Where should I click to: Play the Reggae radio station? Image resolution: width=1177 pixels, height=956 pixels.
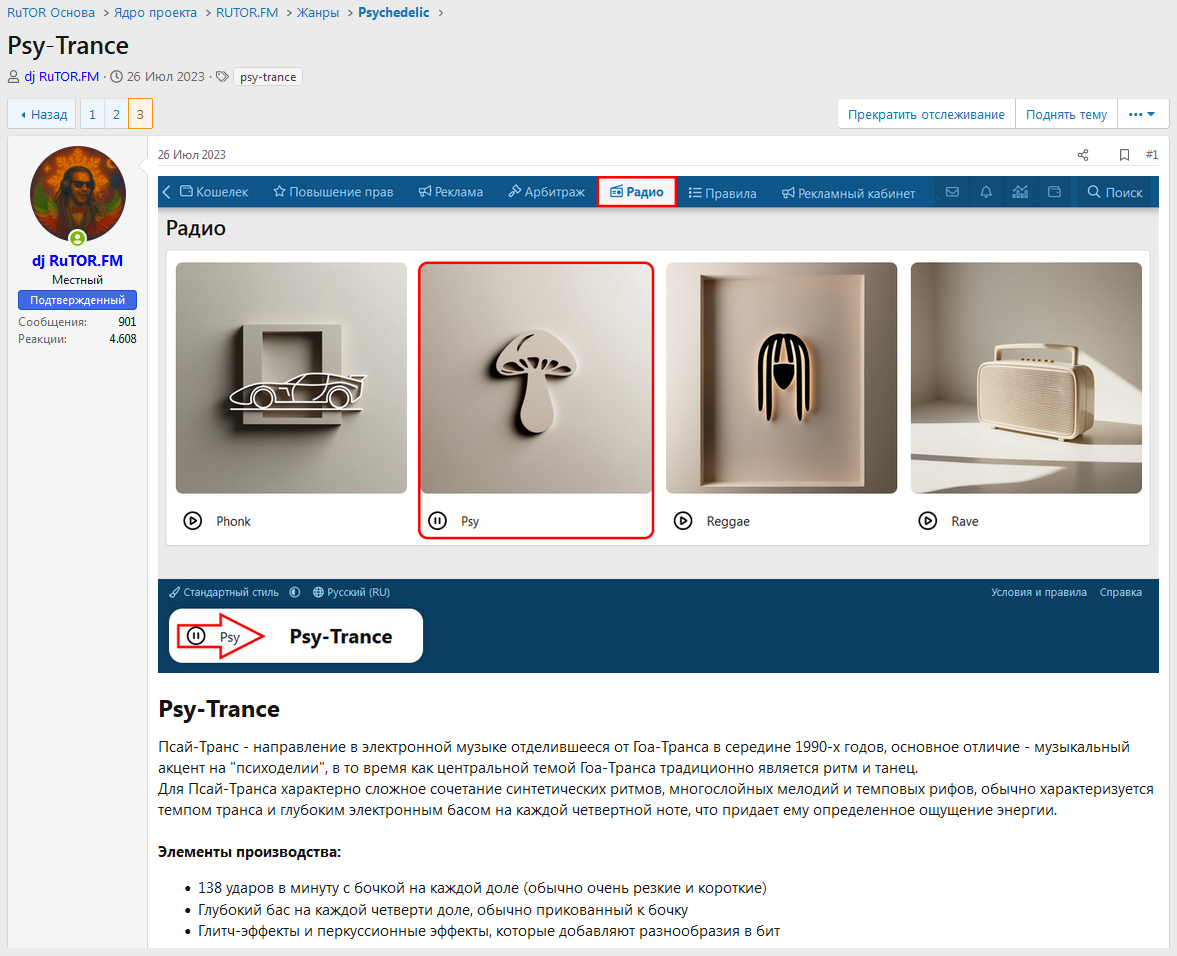(x=683, y=521)
